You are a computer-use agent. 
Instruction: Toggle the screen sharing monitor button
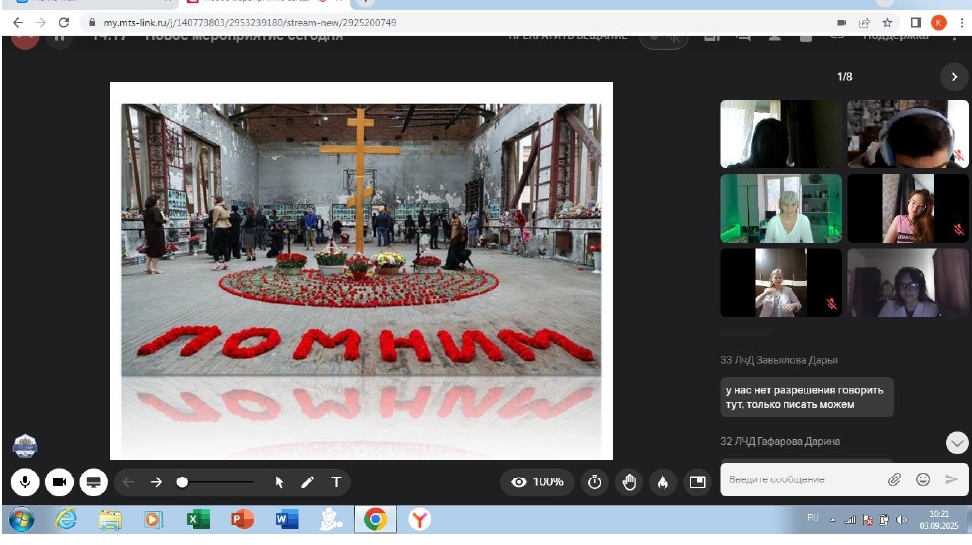(x=94, y=482)
